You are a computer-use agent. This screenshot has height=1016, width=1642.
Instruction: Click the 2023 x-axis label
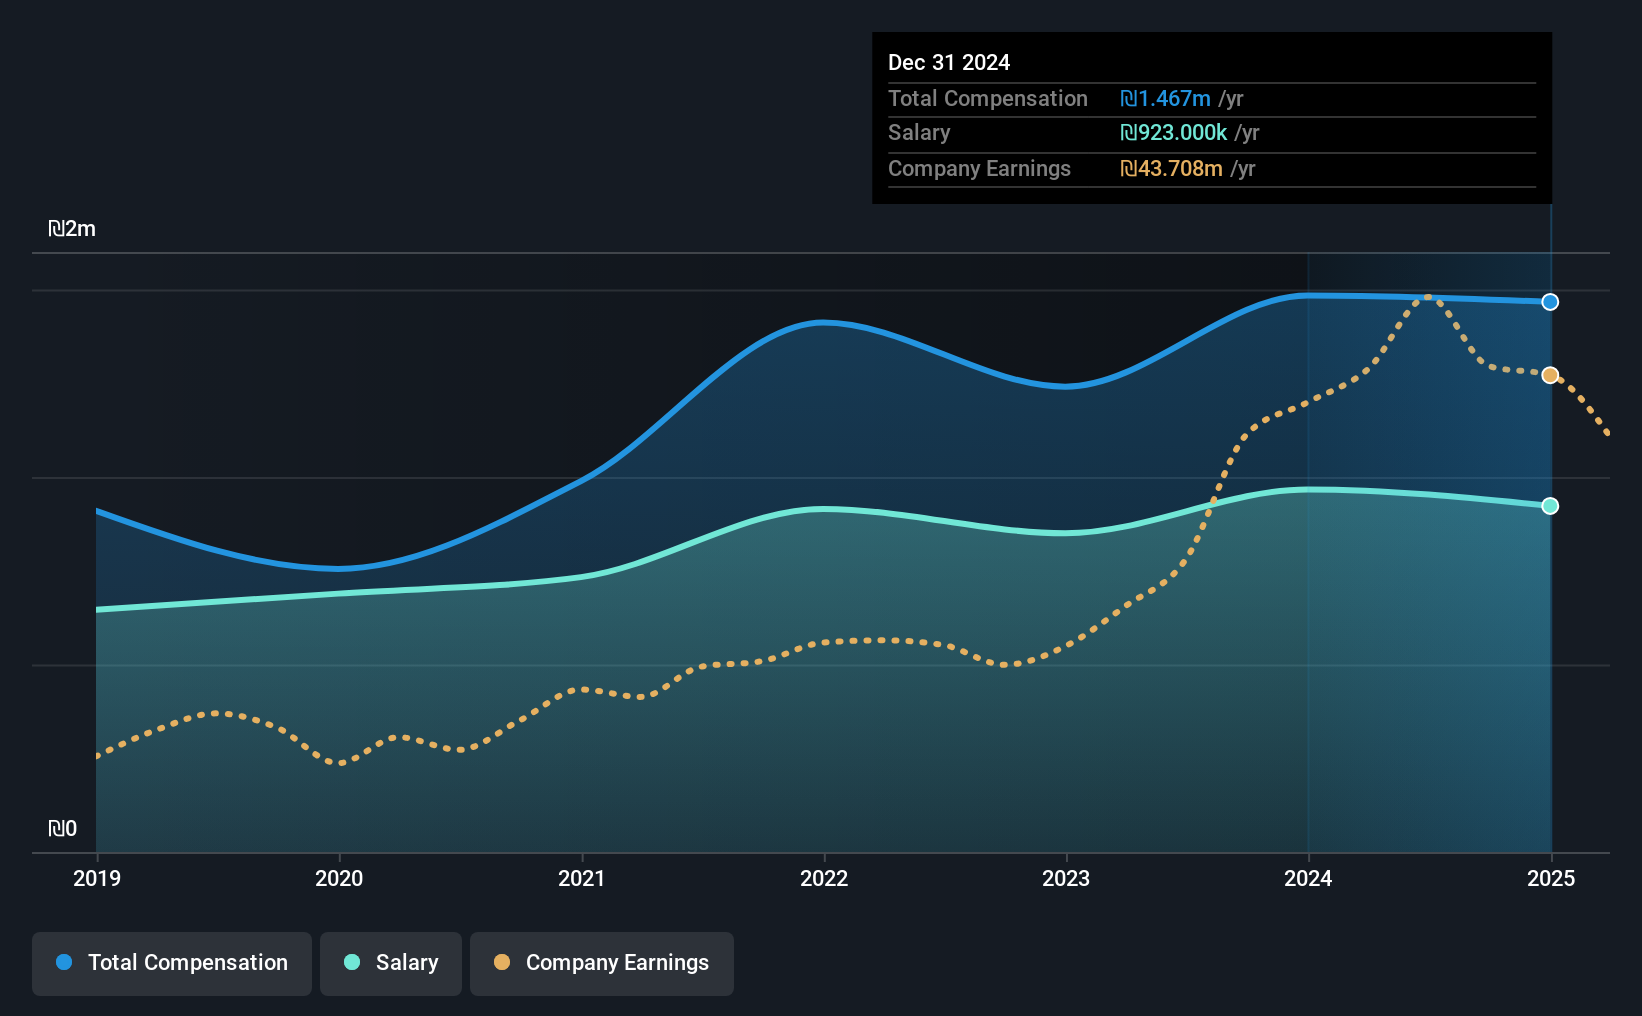[x=1066, y=878]
